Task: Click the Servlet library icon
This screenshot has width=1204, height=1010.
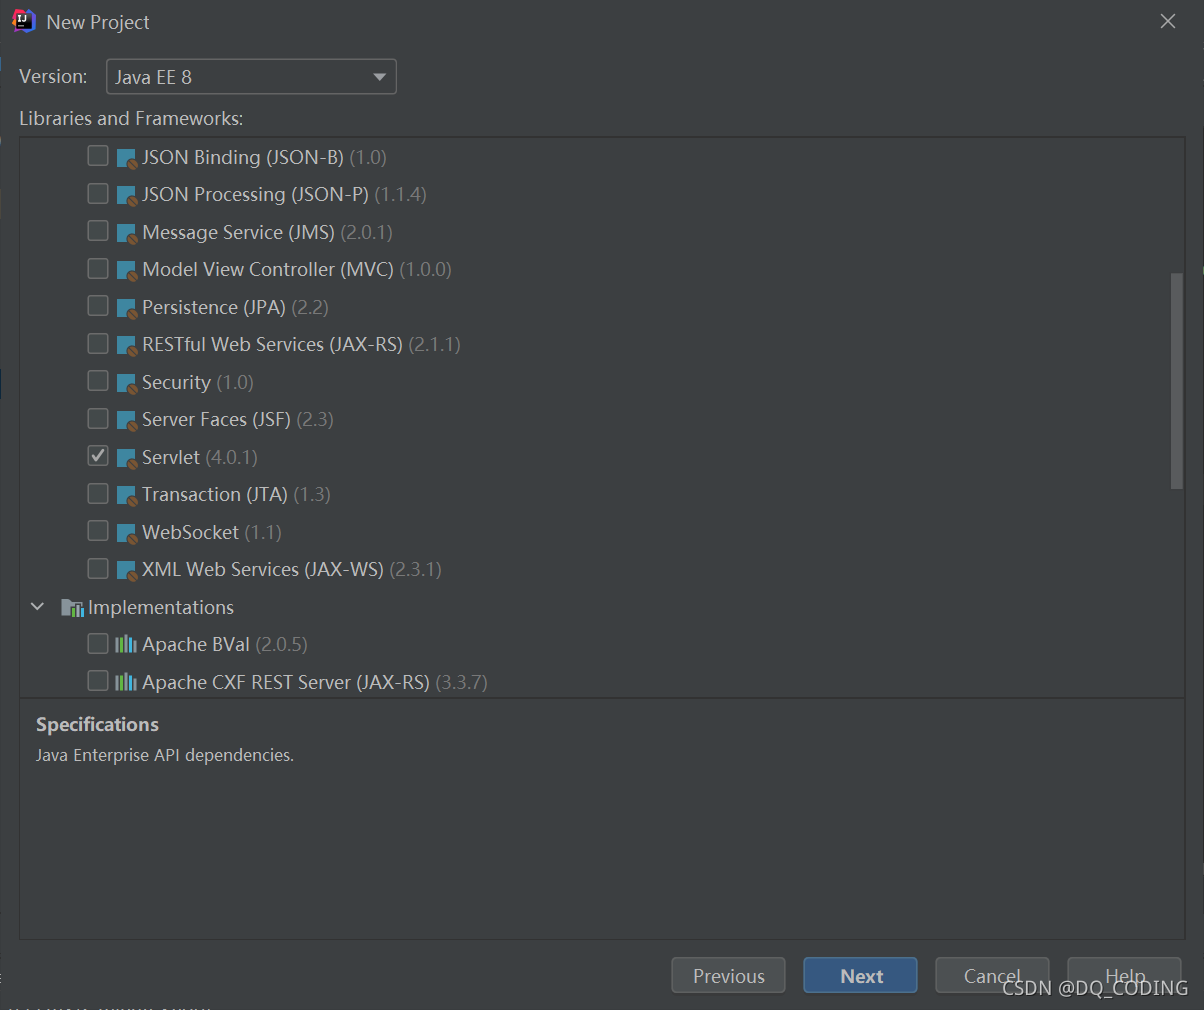Action: tap(126, 458)
